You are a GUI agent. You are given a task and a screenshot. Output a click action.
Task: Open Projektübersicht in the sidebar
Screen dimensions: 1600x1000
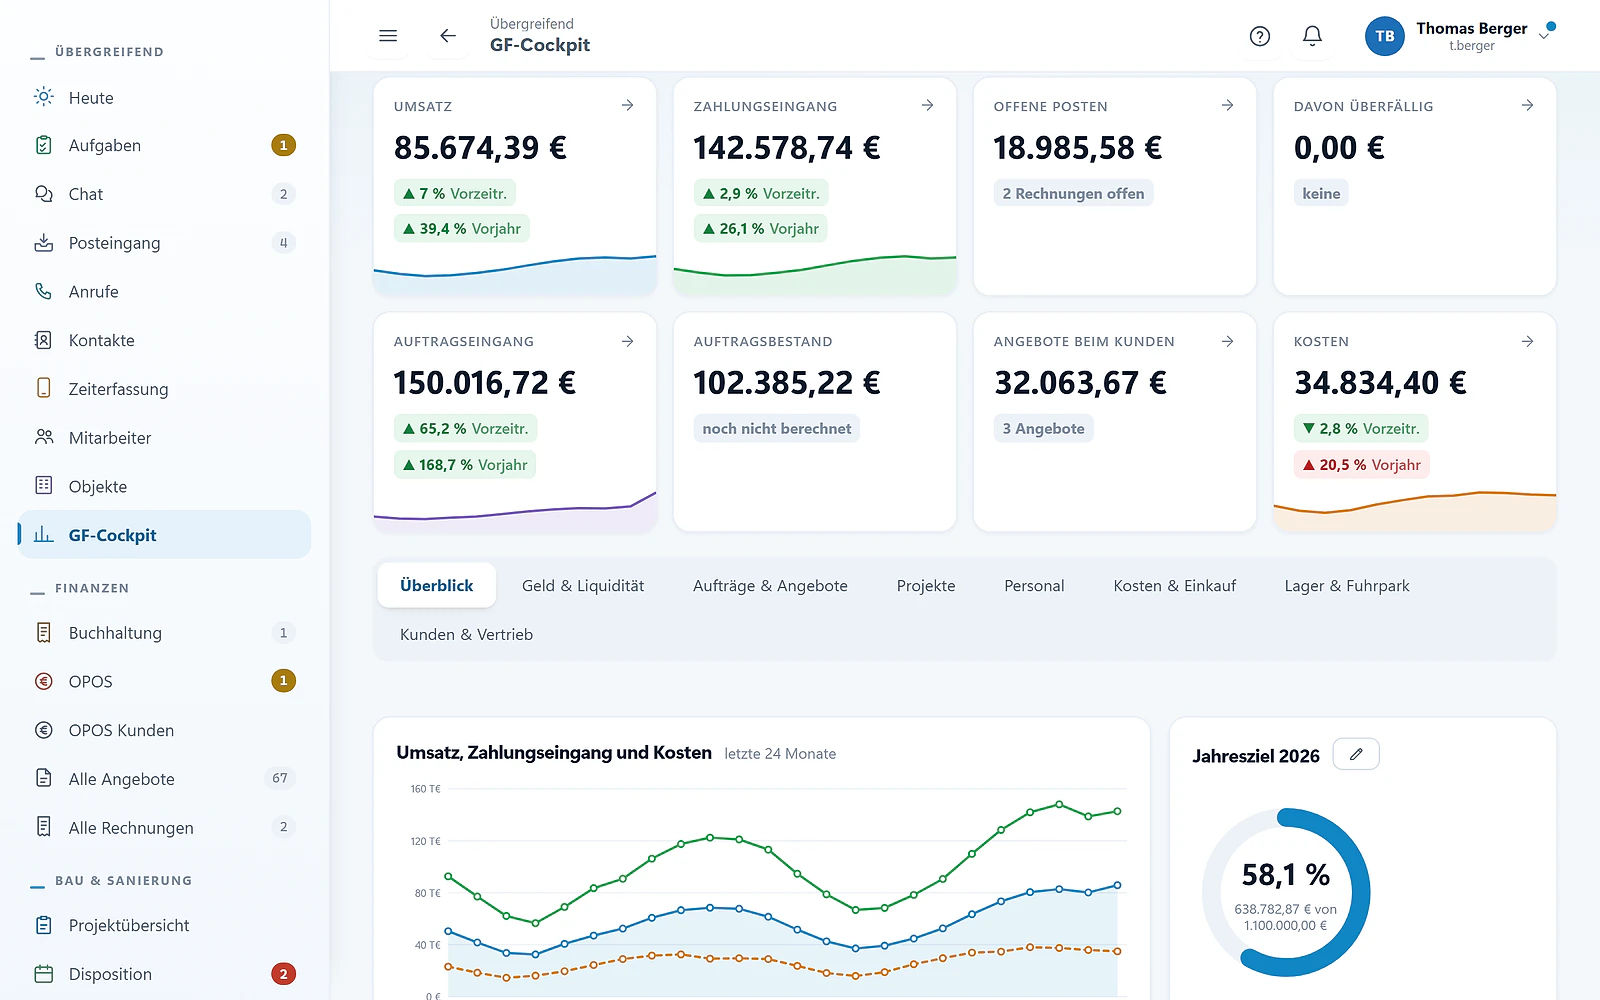165,925
